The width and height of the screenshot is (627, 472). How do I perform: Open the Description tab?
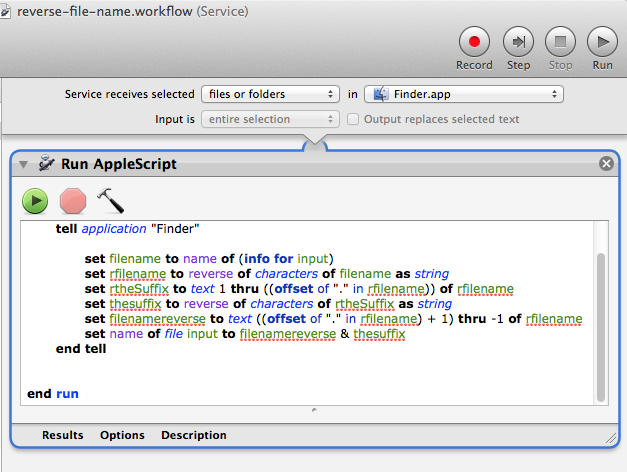pyautogui.click(x=194, y=435)
